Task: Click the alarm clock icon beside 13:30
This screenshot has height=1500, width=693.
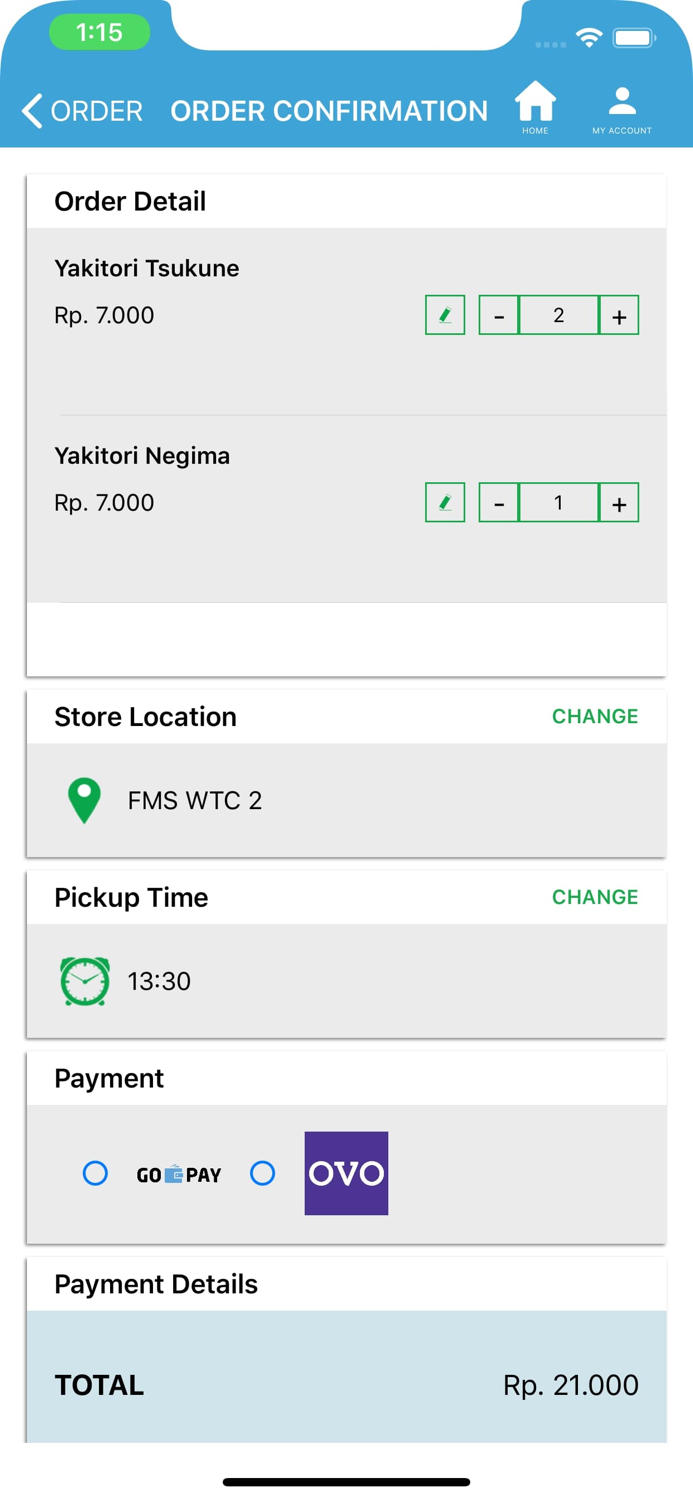Action: tap(84, 980)
